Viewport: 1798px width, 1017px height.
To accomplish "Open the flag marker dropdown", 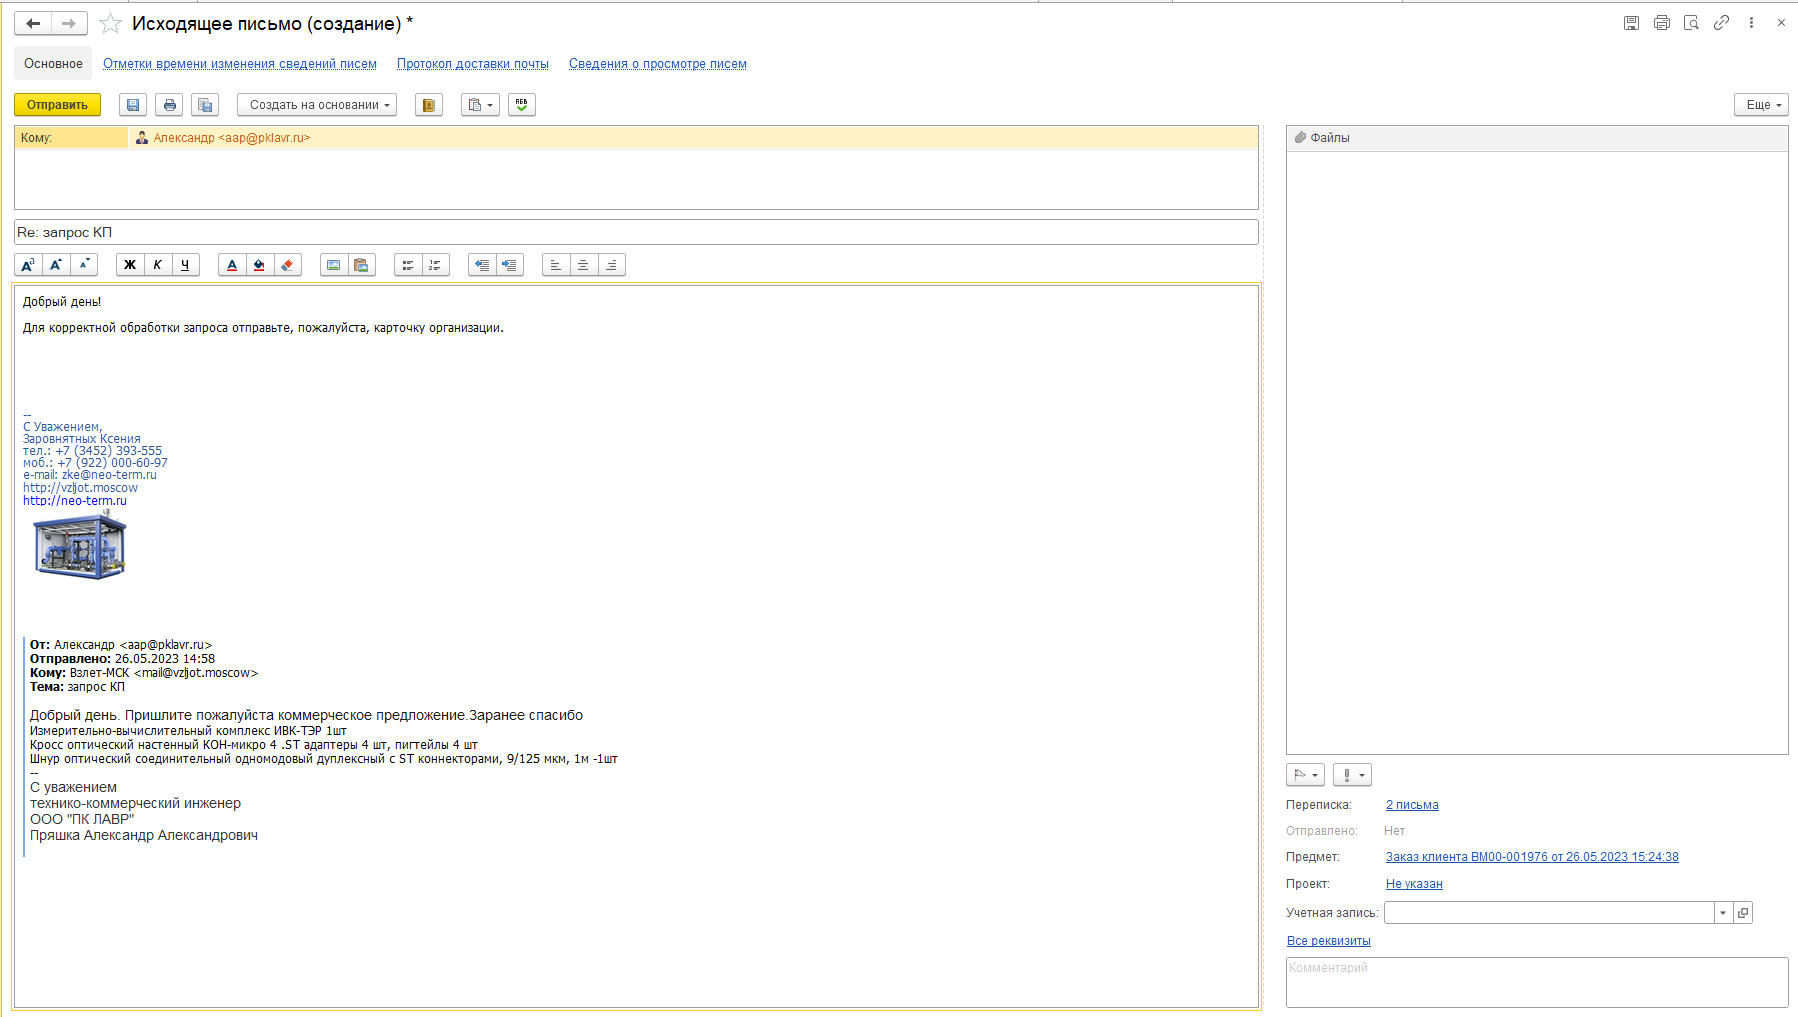I will (x=1306, y=775).
